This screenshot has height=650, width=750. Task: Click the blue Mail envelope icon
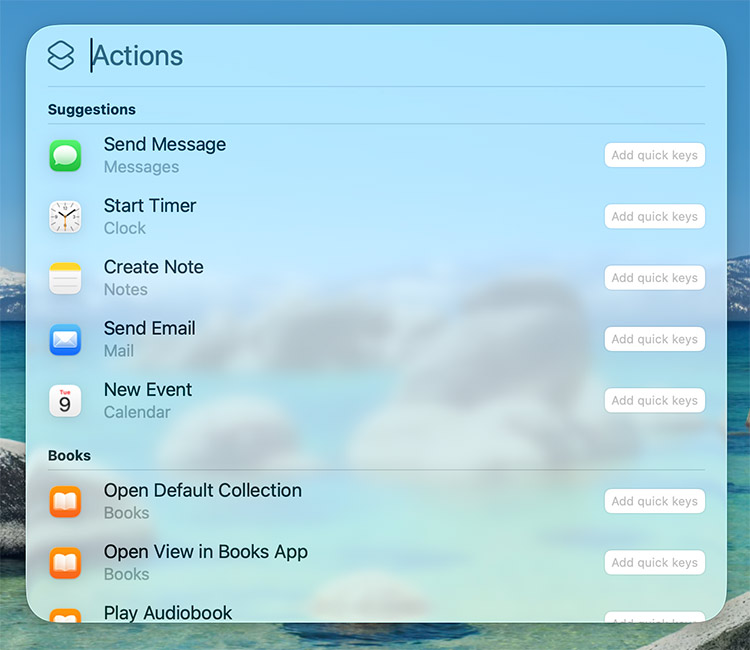[65, 340]
